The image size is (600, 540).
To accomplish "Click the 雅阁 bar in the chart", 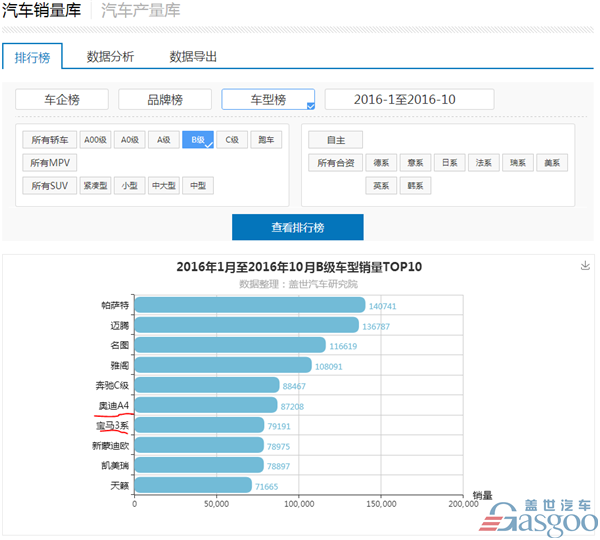I will 223,365.
